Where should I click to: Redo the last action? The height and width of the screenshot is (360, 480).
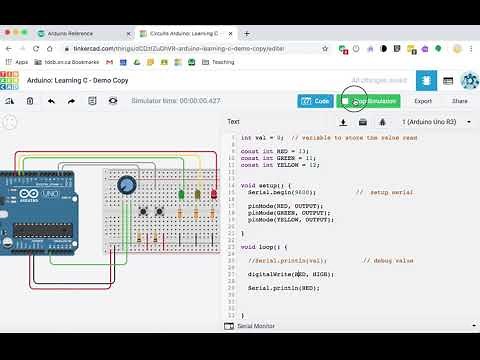71,101
